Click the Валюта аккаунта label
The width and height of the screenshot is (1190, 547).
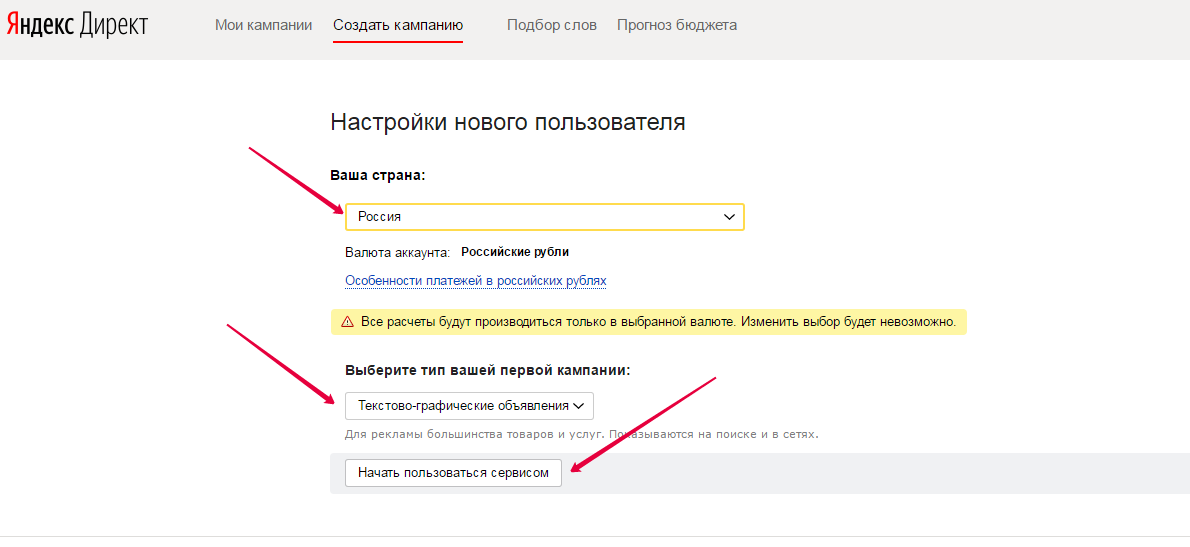(x=398, y=252)
